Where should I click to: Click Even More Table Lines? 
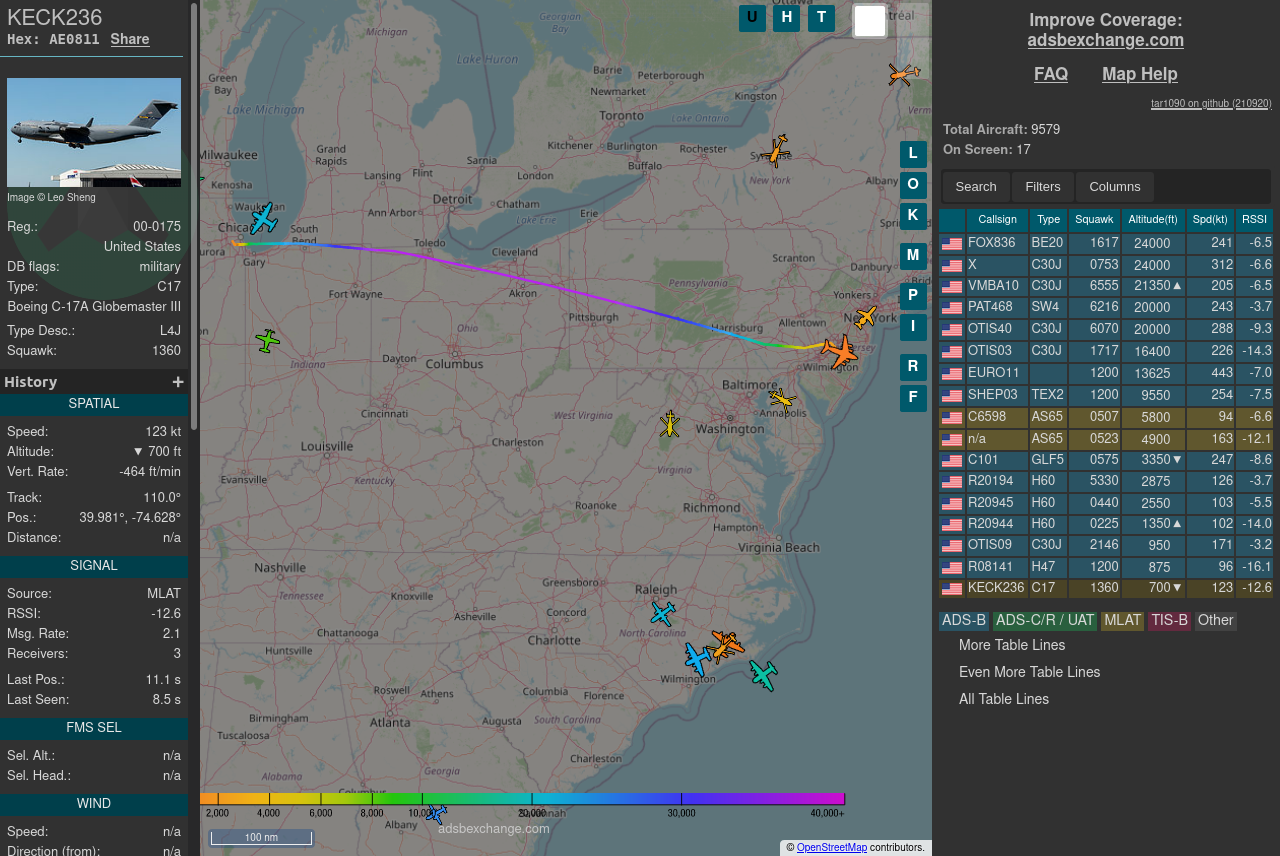click(x=1029, y=672)
